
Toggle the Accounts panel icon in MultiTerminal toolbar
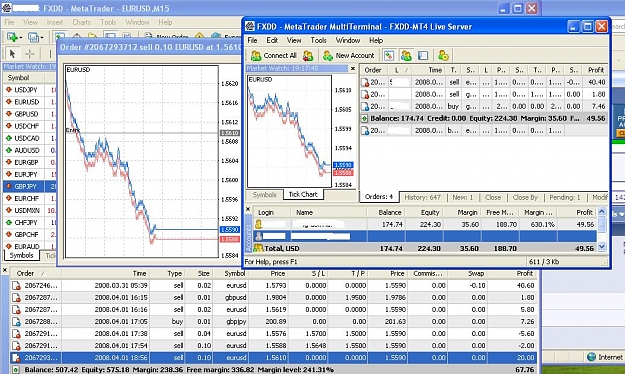pos(406,55)
